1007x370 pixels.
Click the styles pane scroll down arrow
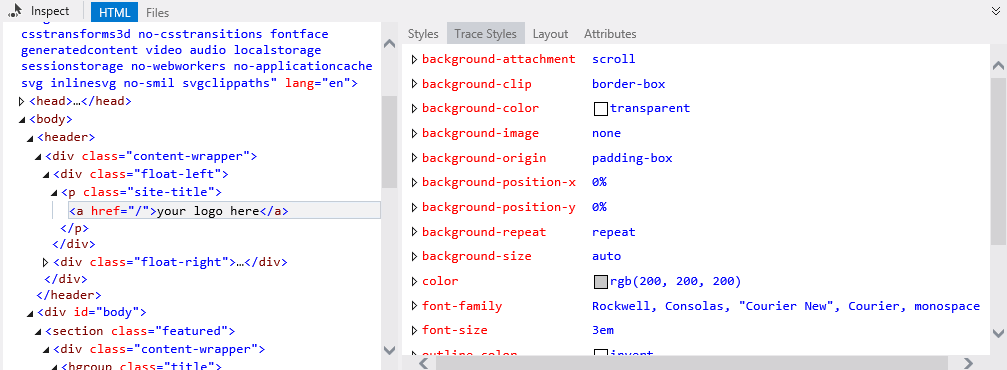tap(999, 333)
